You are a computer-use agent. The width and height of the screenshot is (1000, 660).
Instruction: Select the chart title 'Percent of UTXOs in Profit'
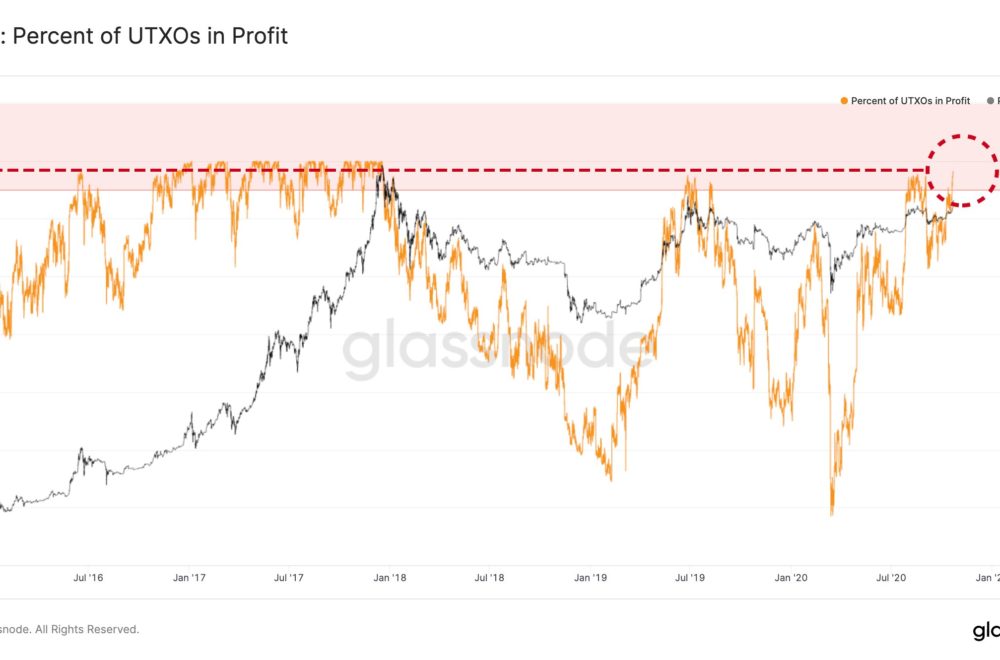(x=150, y=36)
